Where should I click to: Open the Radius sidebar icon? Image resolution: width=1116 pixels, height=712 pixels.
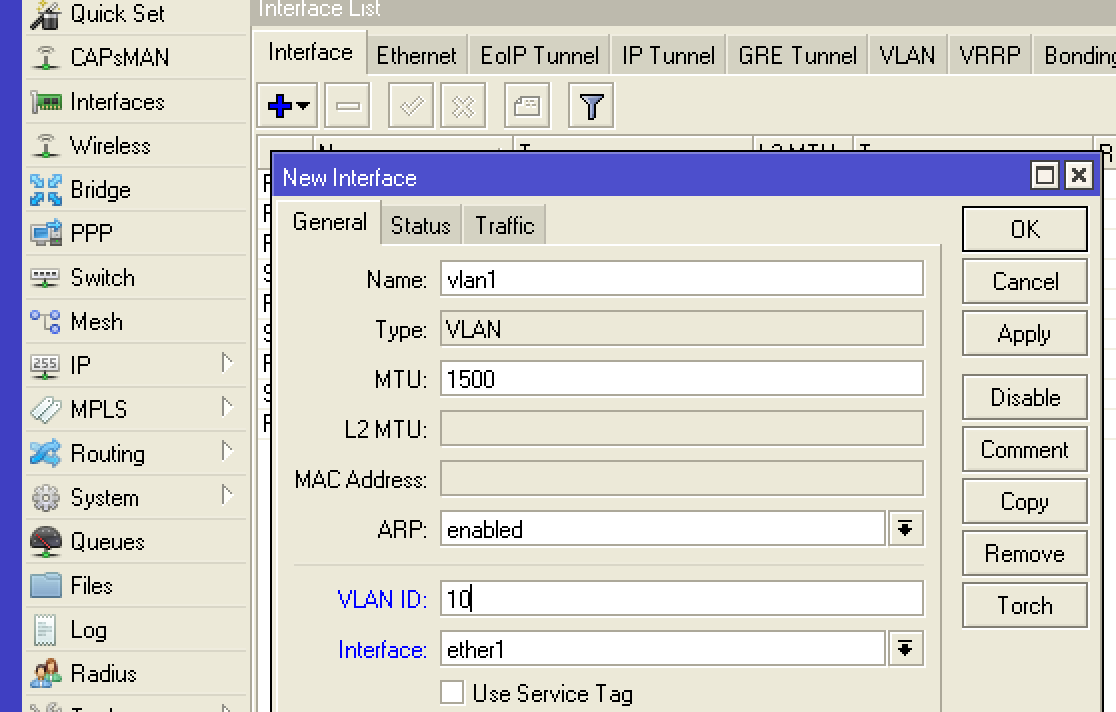[46, 674]
